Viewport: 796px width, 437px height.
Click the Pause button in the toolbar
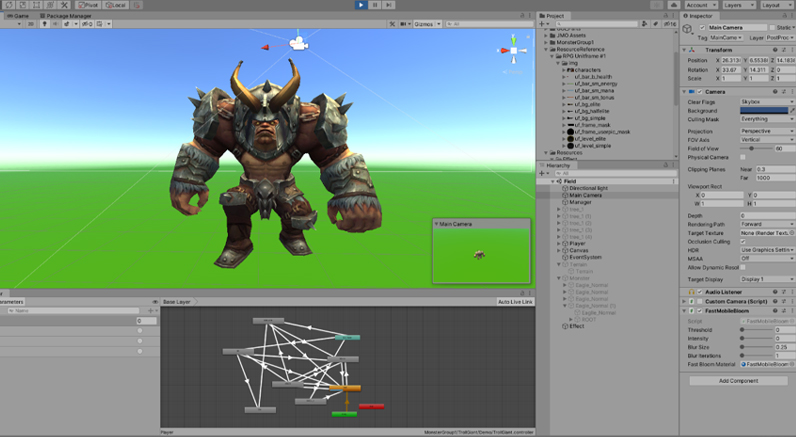pos(374,5)
